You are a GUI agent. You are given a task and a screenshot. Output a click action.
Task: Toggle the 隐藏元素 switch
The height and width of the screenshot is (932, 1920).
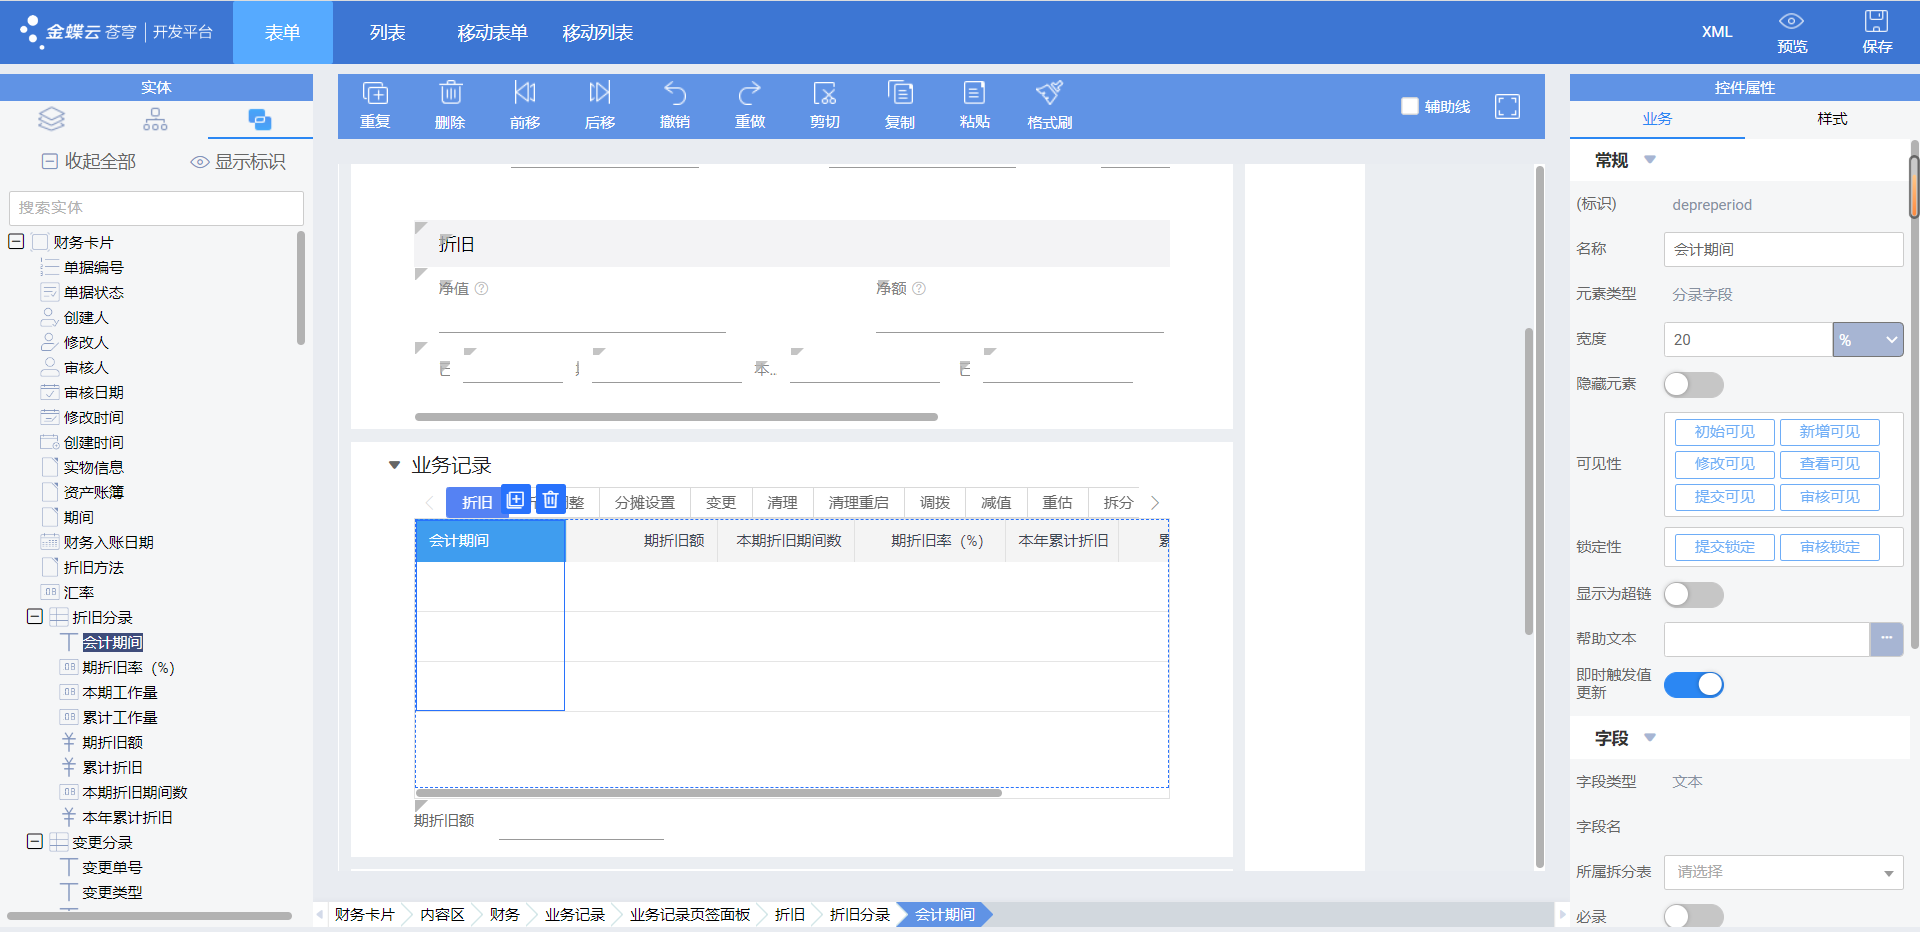[x=1693, y=384]
